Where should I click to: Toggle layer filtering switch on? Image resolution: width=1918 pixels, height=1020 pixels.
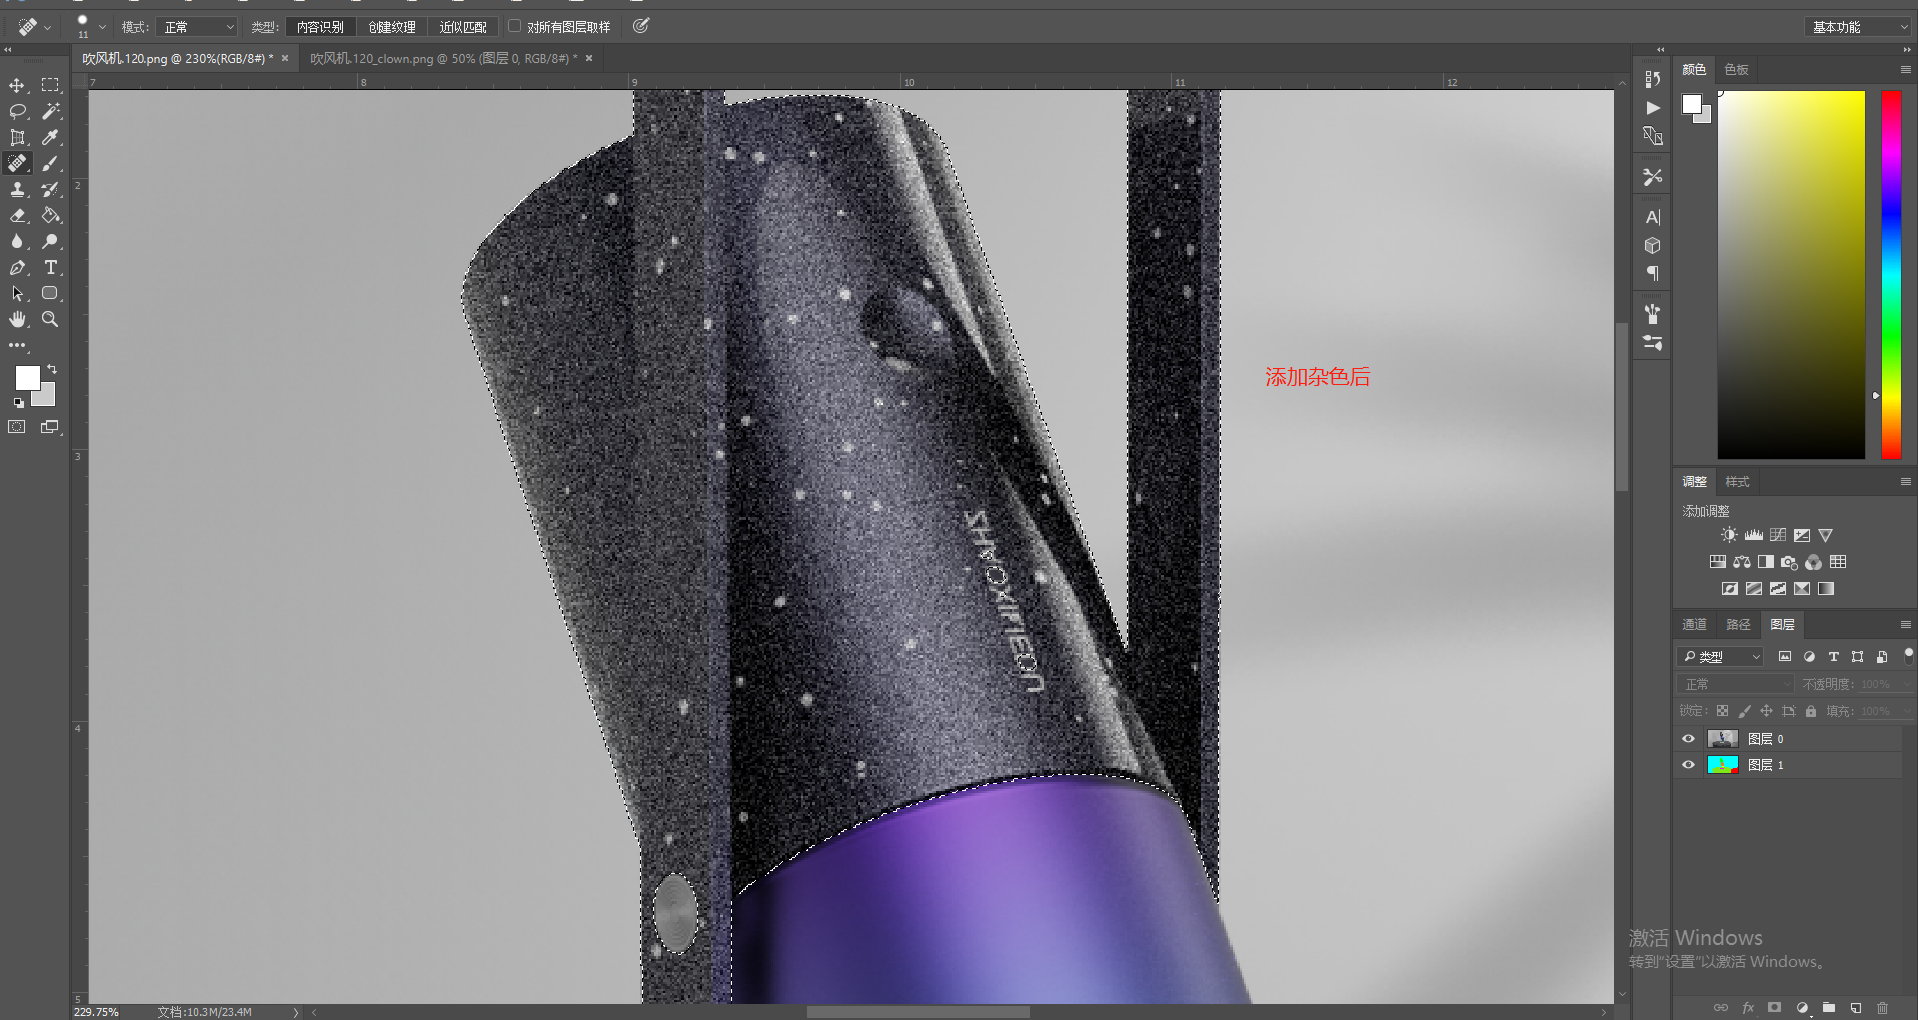[x=1909, y=656]
